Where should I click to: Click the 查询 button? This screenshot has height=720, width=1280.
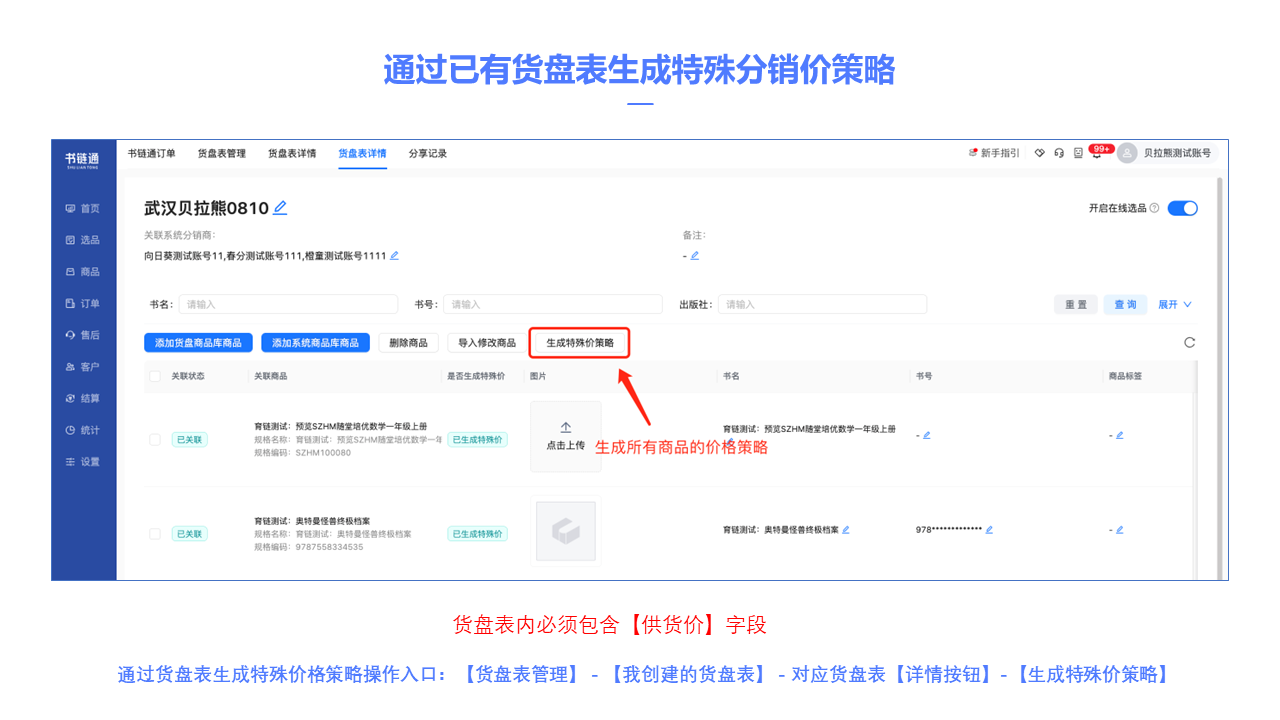click(1126, 305)
